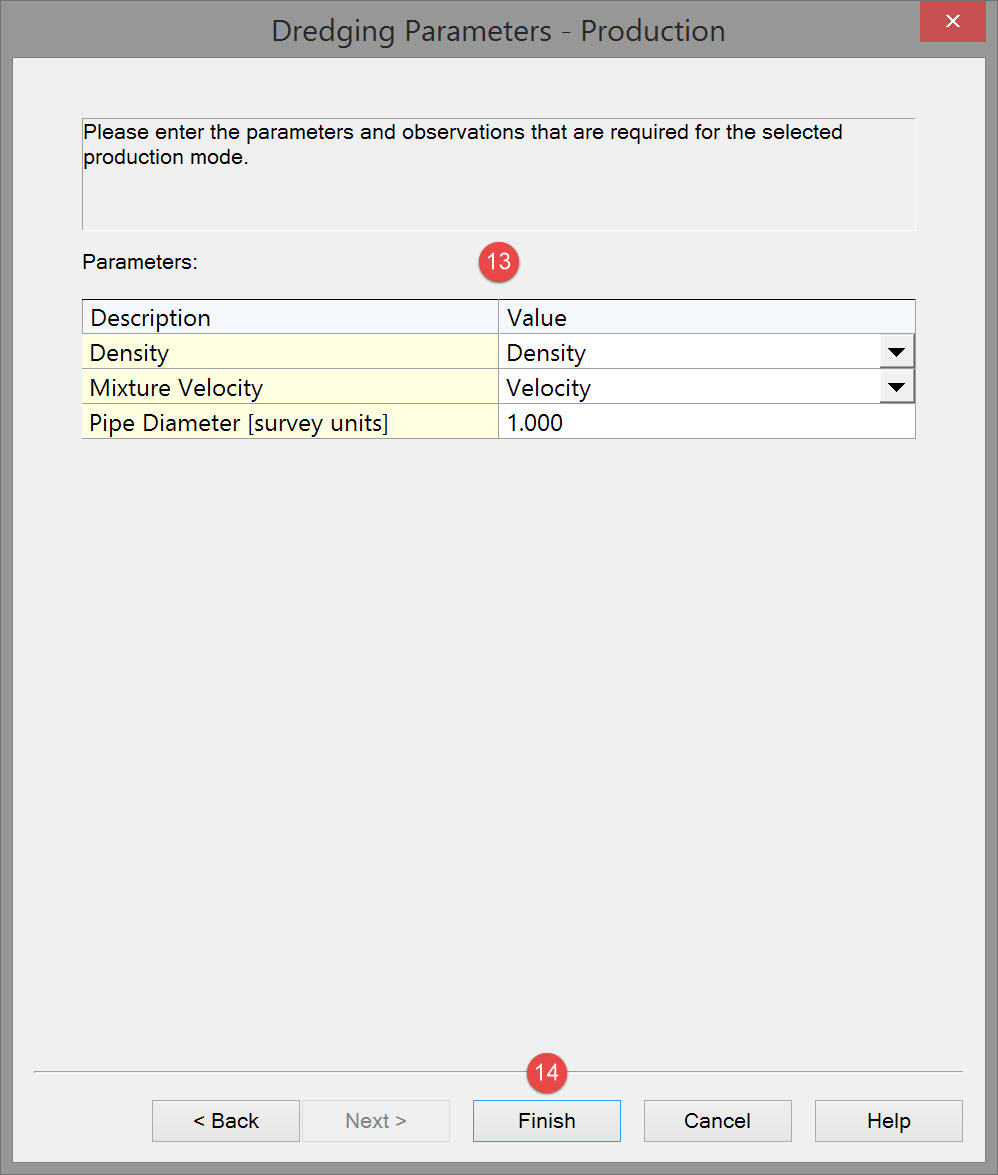Image resolution: width=998 pixels, height=1175 pixels.
Task: Click the red badge numbered 14
Action: (x=547, y=1073)
